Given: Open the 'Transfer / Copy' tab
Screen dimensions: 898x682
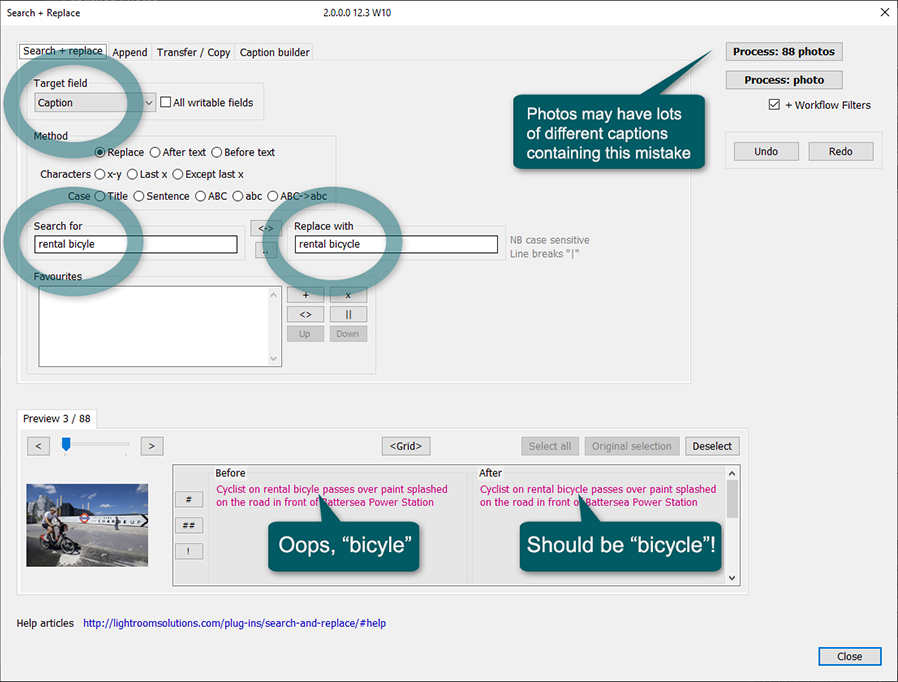Looking at the screenshot, I should click(193, 52).
